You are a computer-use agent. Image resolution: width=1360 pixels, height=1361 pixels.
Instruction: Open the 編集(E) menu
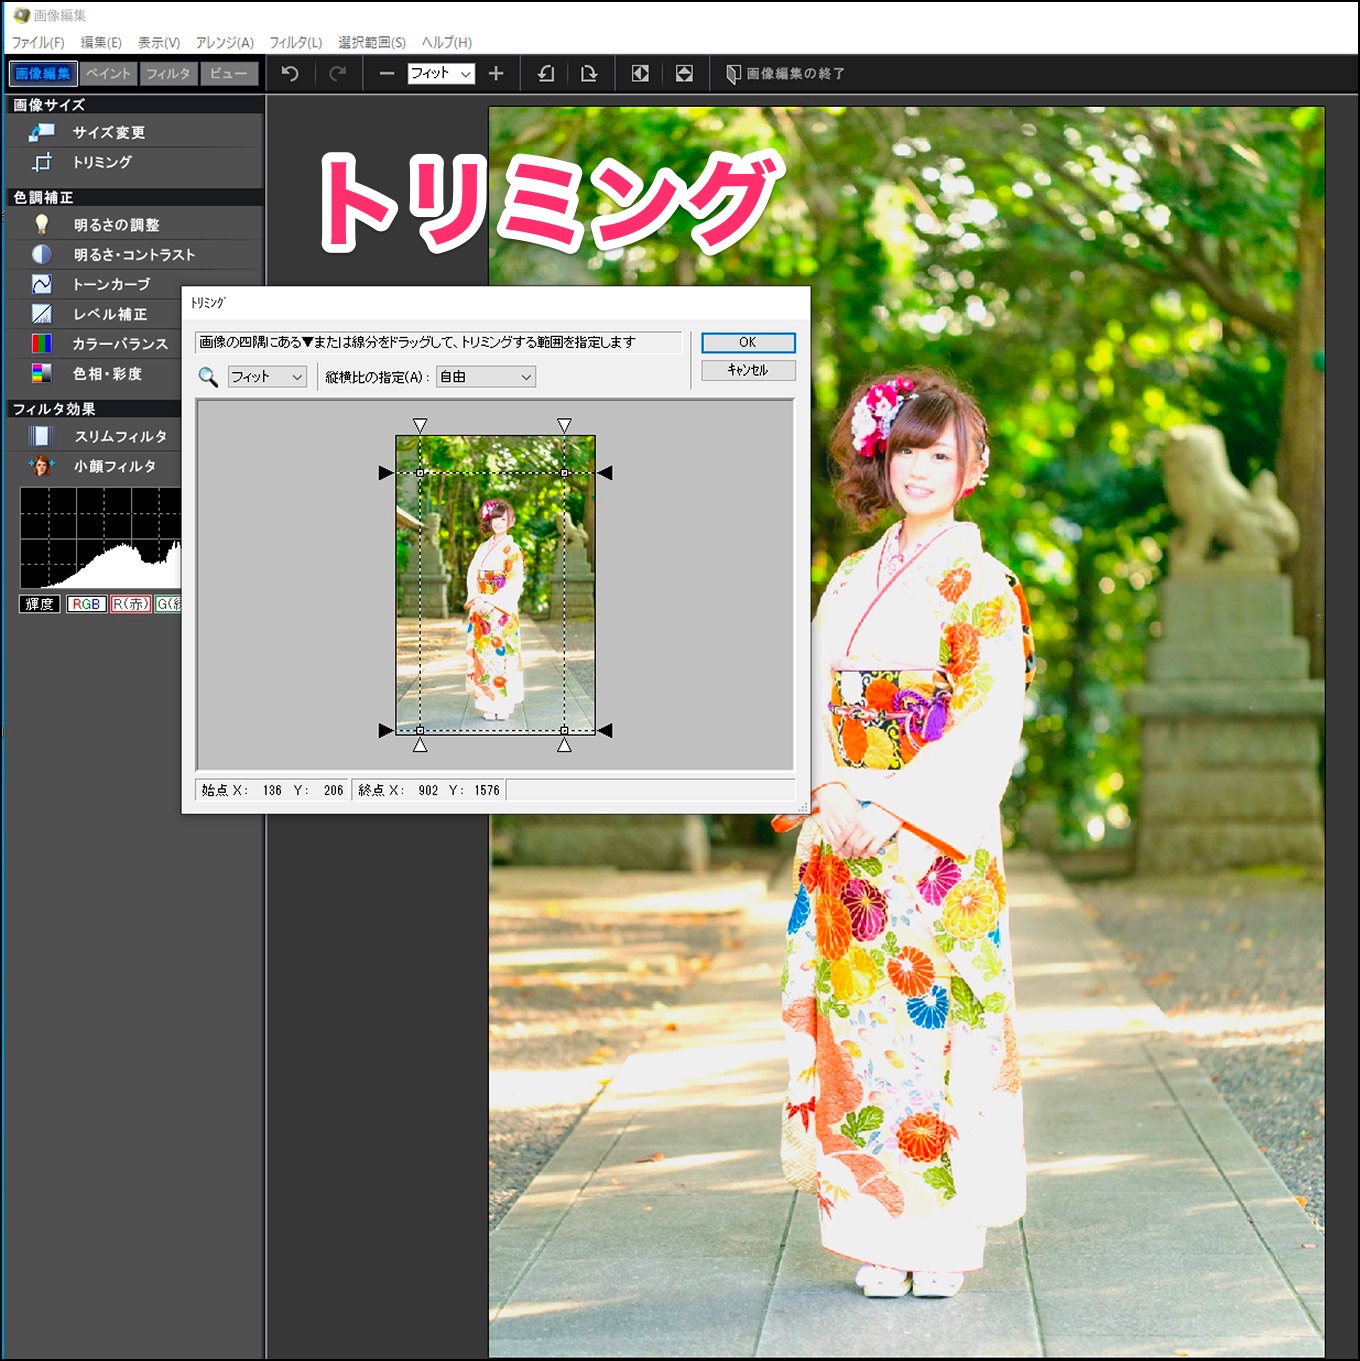click(101, 42)
